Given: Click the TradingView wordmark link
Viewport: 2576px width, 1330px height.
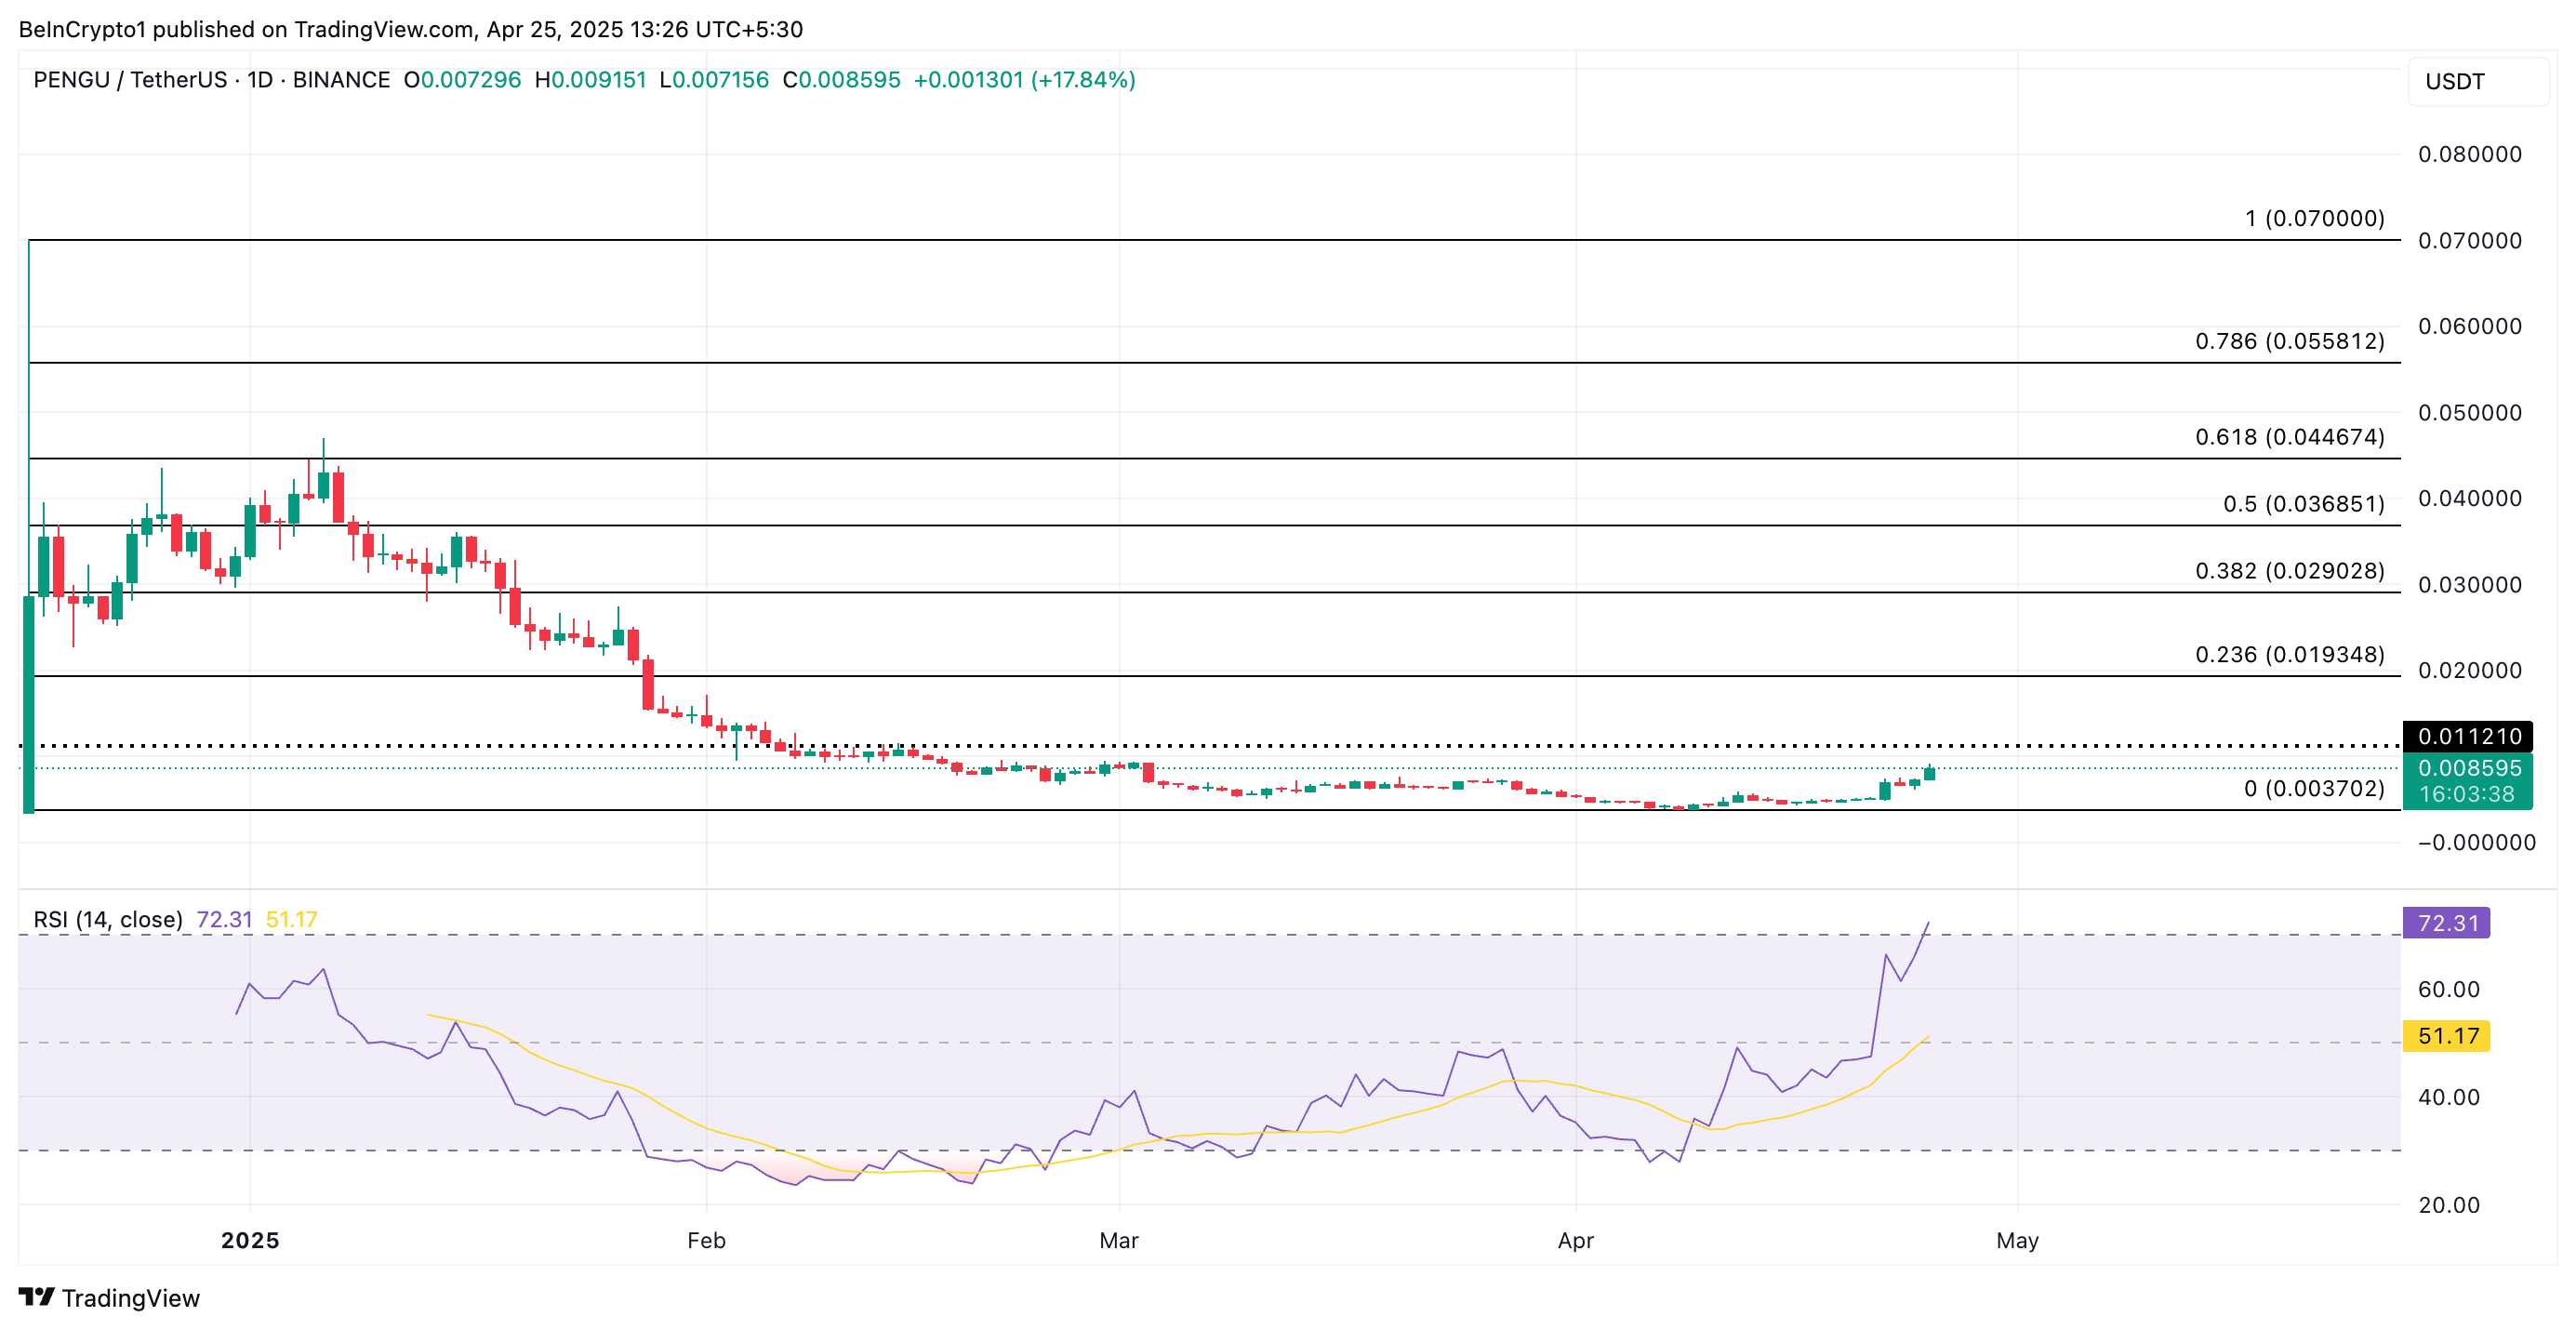Looking at the screenshot, I should point(131,1298).
